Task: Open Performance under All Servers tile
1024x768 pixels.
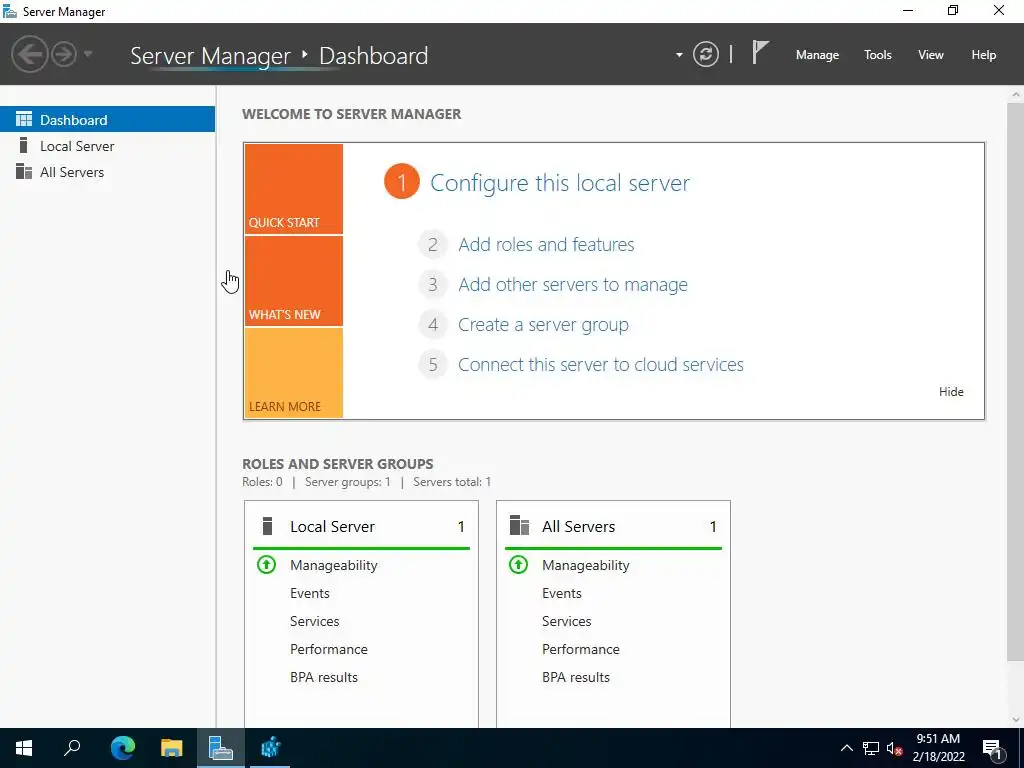Action: [581, 649]
